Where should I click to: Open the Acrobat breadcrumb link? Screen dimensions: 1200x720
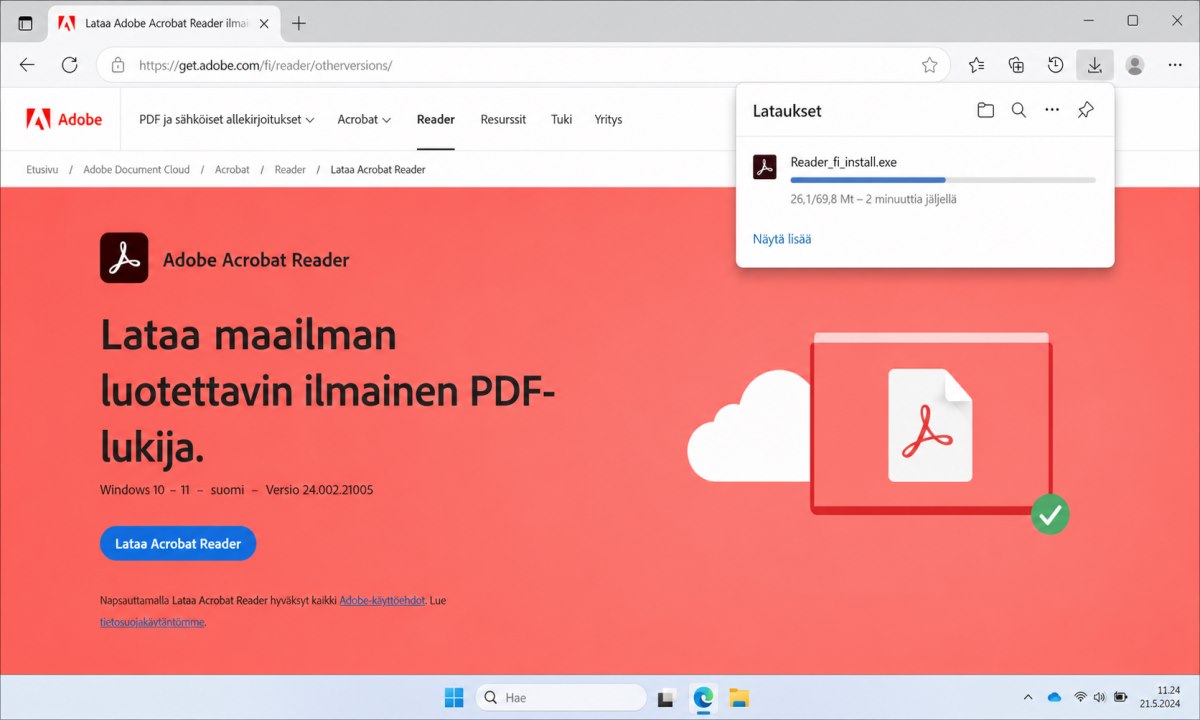pos(232,169)
